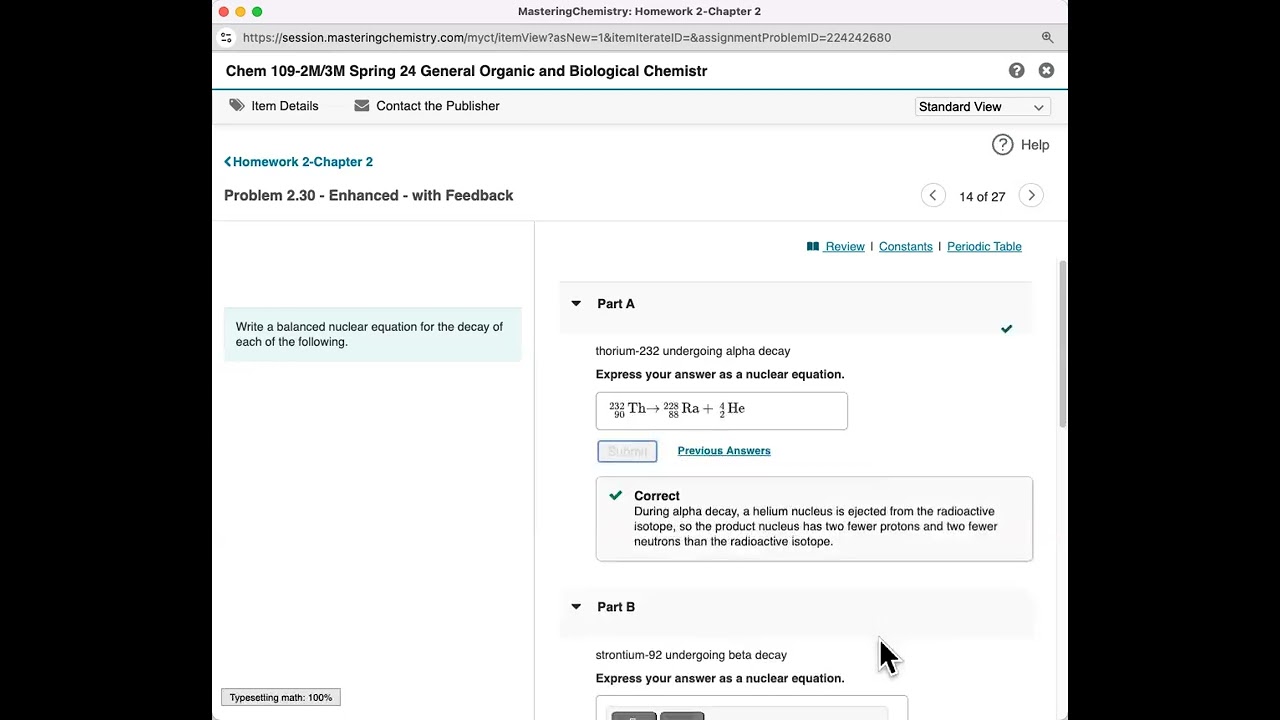1280x720 pixels.
Task: Collapse Part B section triangle
Action: [x=576, y=607]
